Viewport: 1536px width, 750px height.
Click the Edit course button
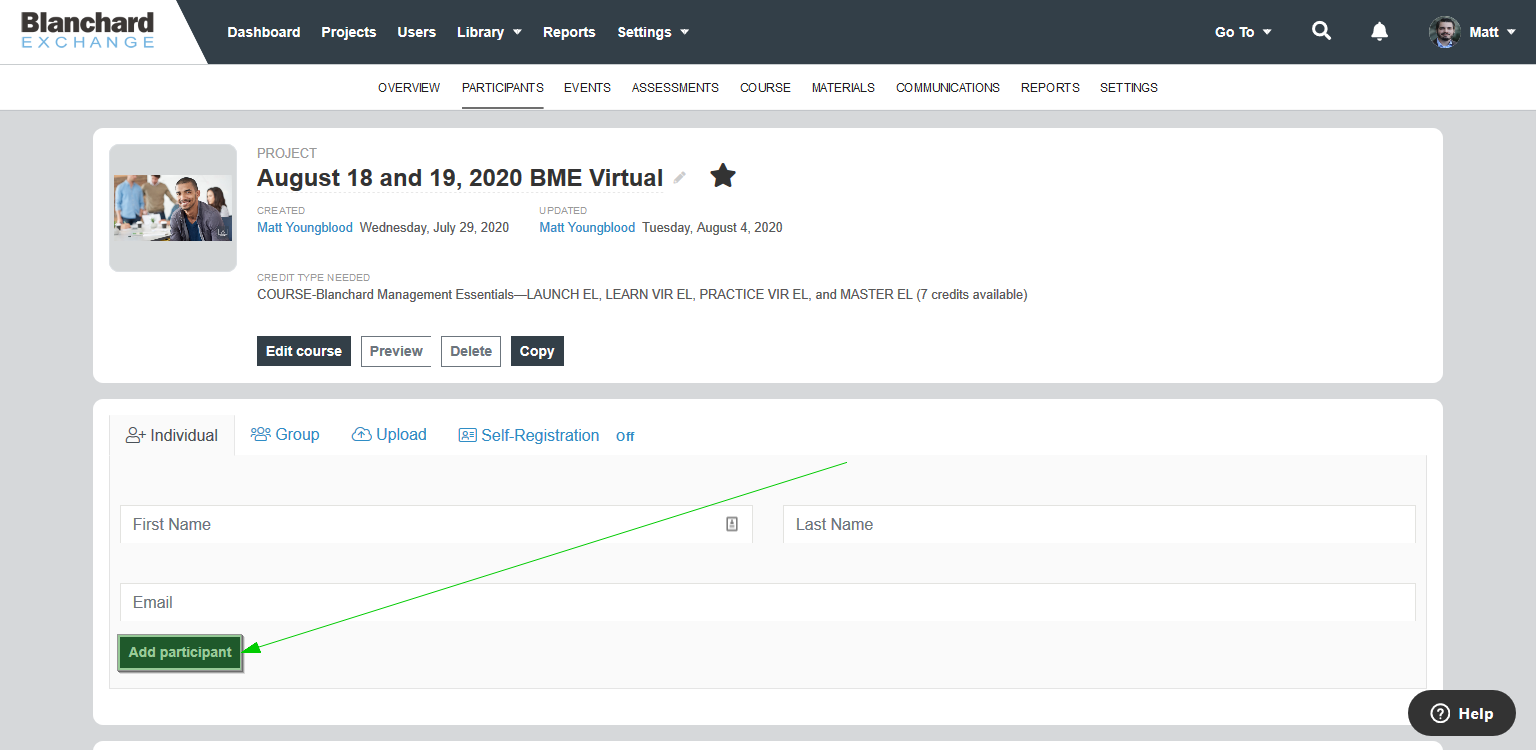tap(304, 351)
